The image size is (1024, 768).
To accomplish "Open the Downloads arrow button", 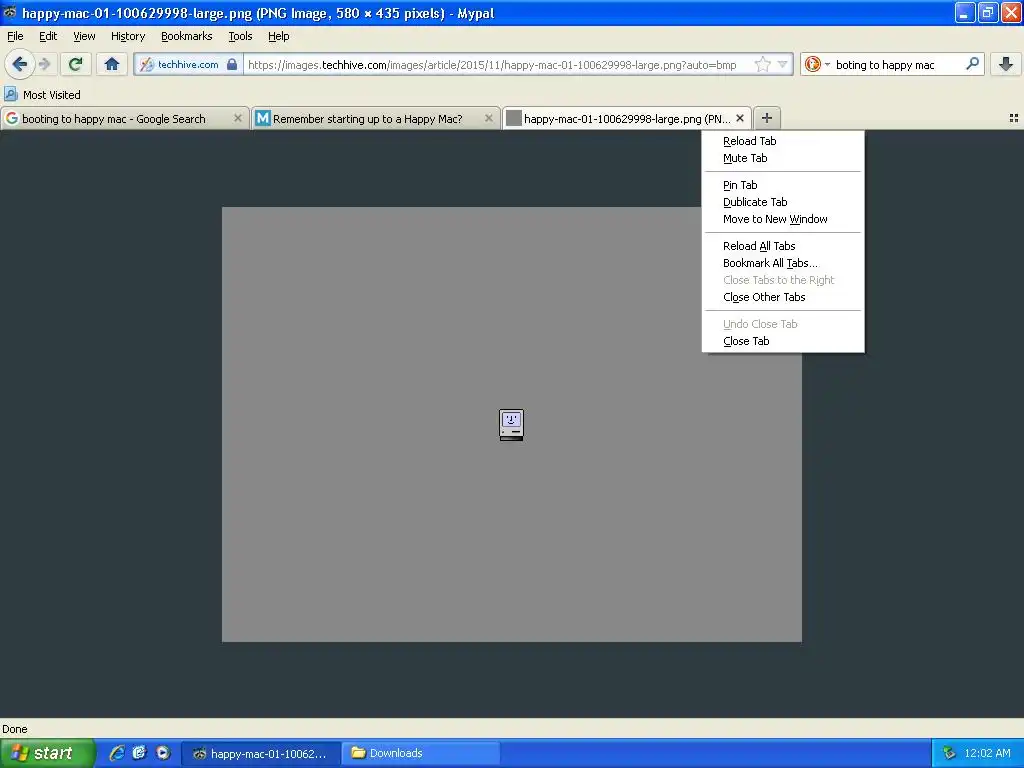I will [1006, 64].
